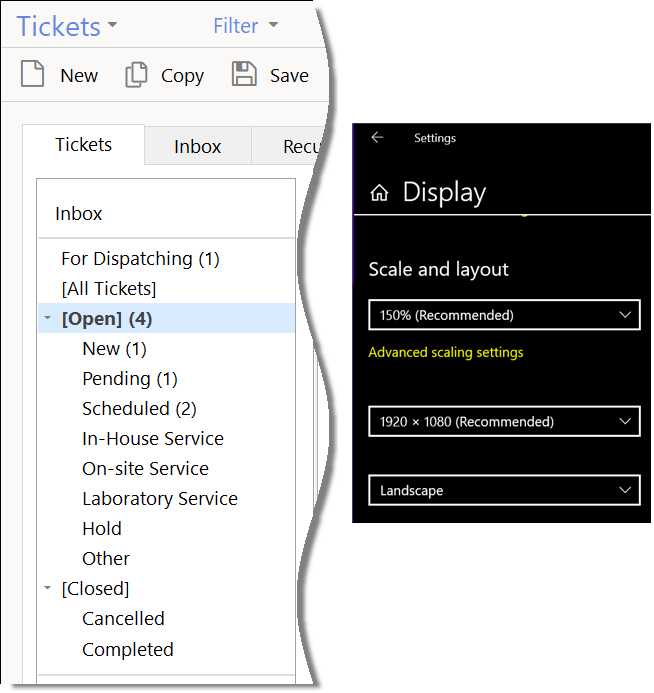Screen dimensions: 654x693
Task: Open the 150% scale dropdown
Action: (x=504, y=315)
